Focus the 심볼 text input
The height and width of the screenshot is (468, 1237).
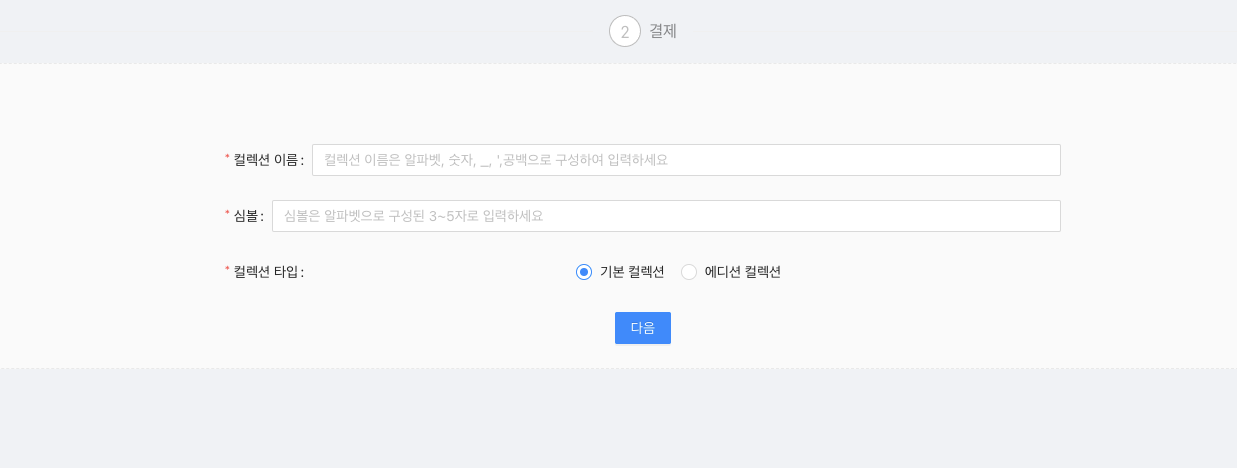(666, 216)
